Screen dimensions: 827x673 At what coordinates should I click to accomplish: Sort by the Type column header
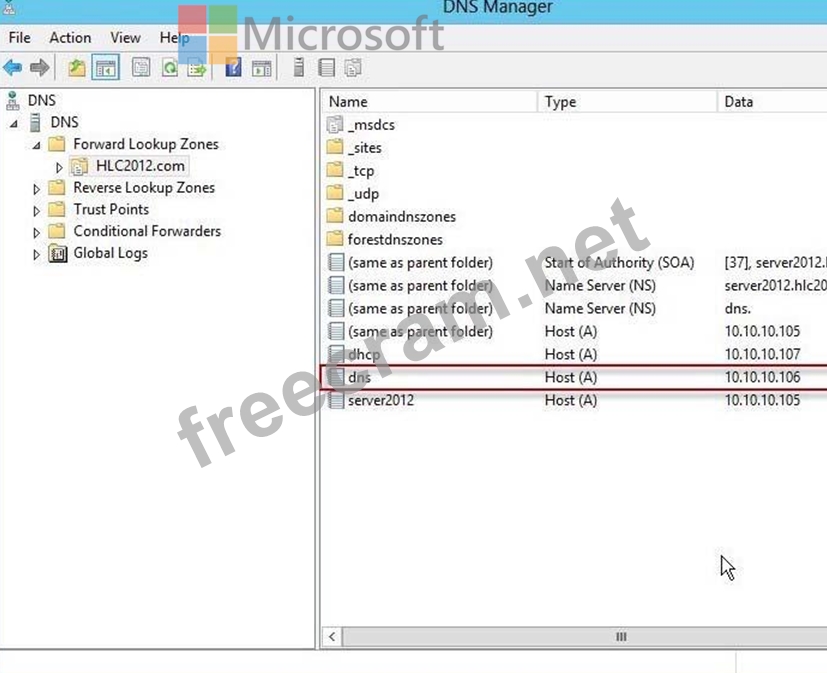(627, 102)
